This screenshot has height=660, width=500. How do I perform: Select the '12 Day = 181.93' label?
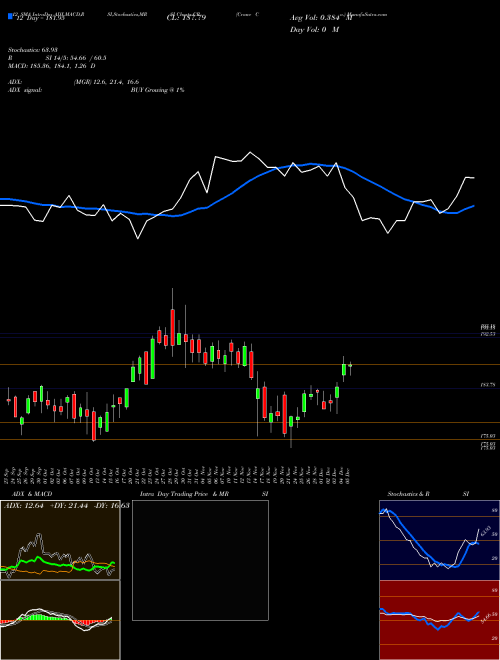[x=39, y=19]
